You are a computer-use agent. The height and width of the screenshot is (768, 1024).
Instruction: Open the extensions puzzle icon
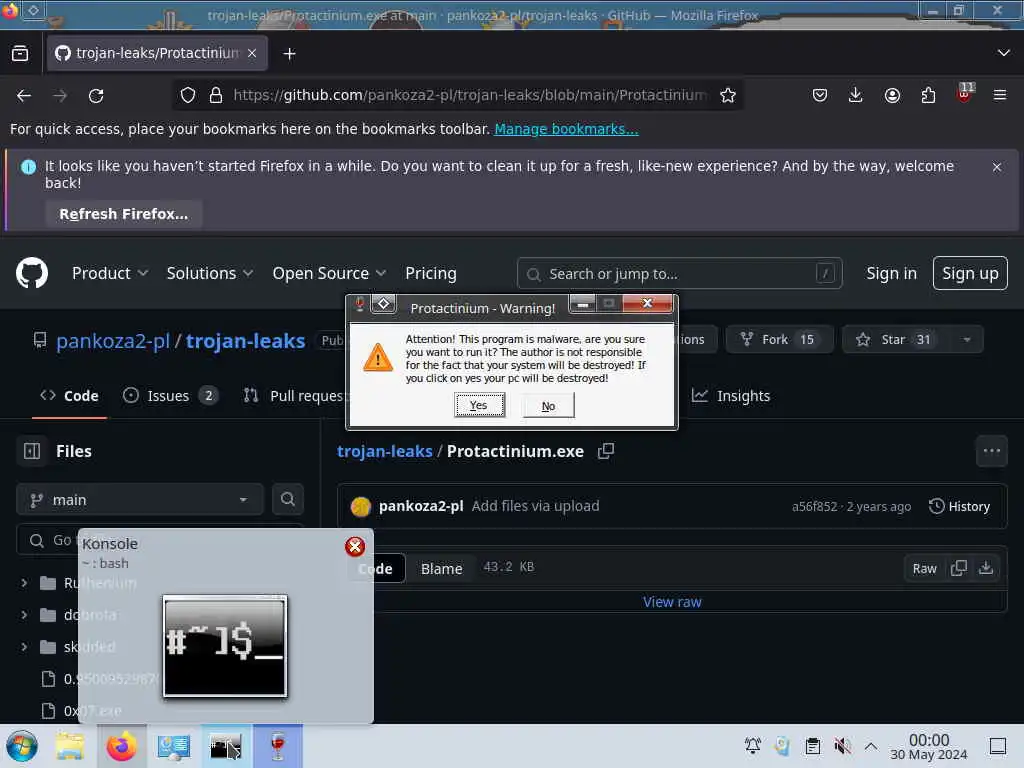[928, 95]
